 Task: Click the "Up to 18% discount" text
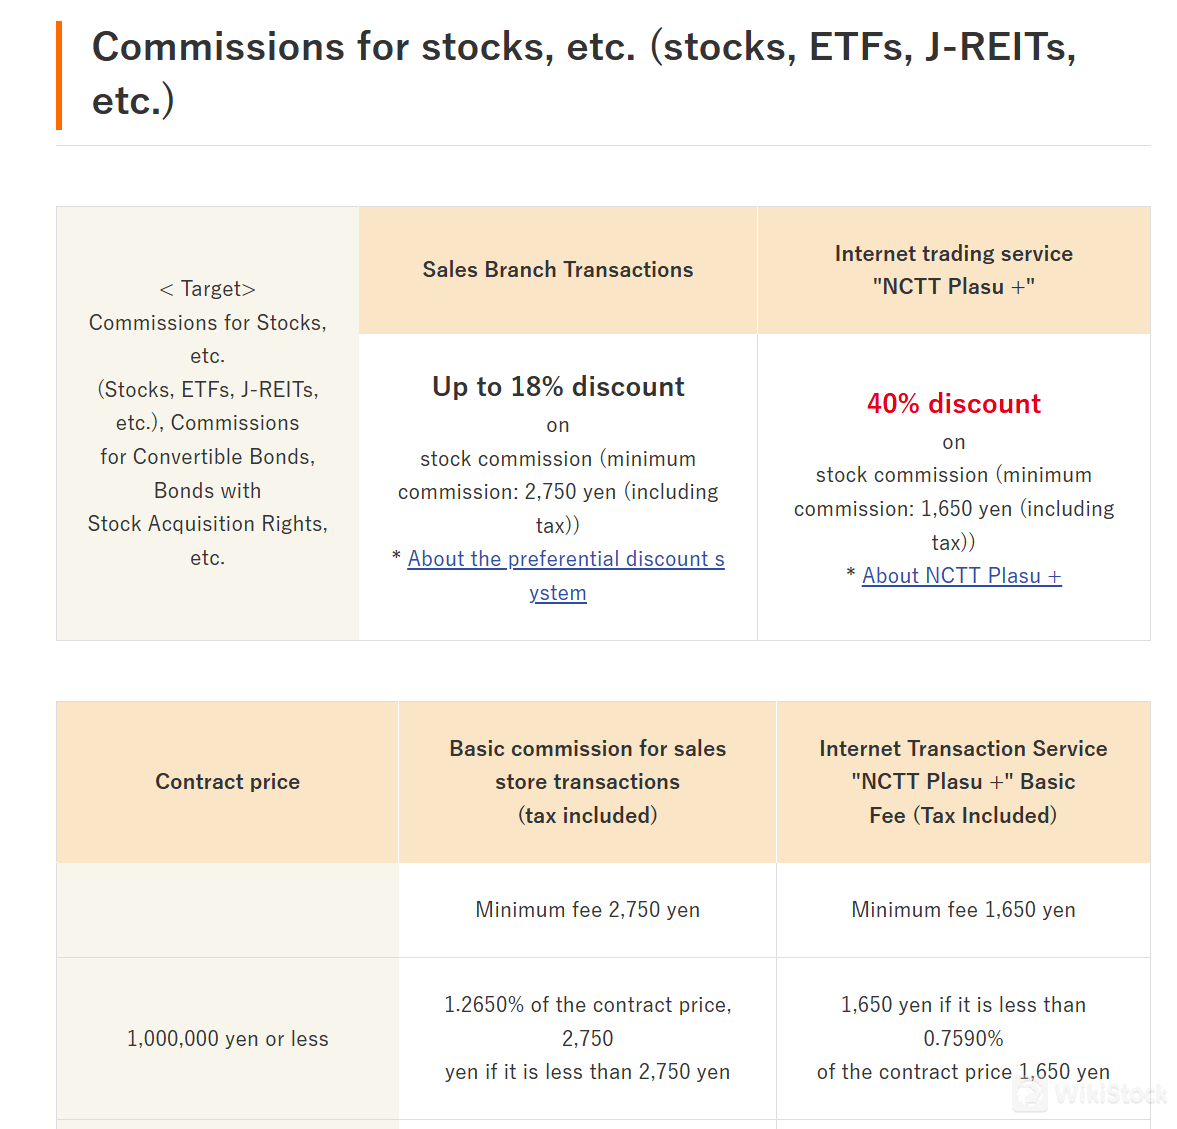click(x=558, y=387)
